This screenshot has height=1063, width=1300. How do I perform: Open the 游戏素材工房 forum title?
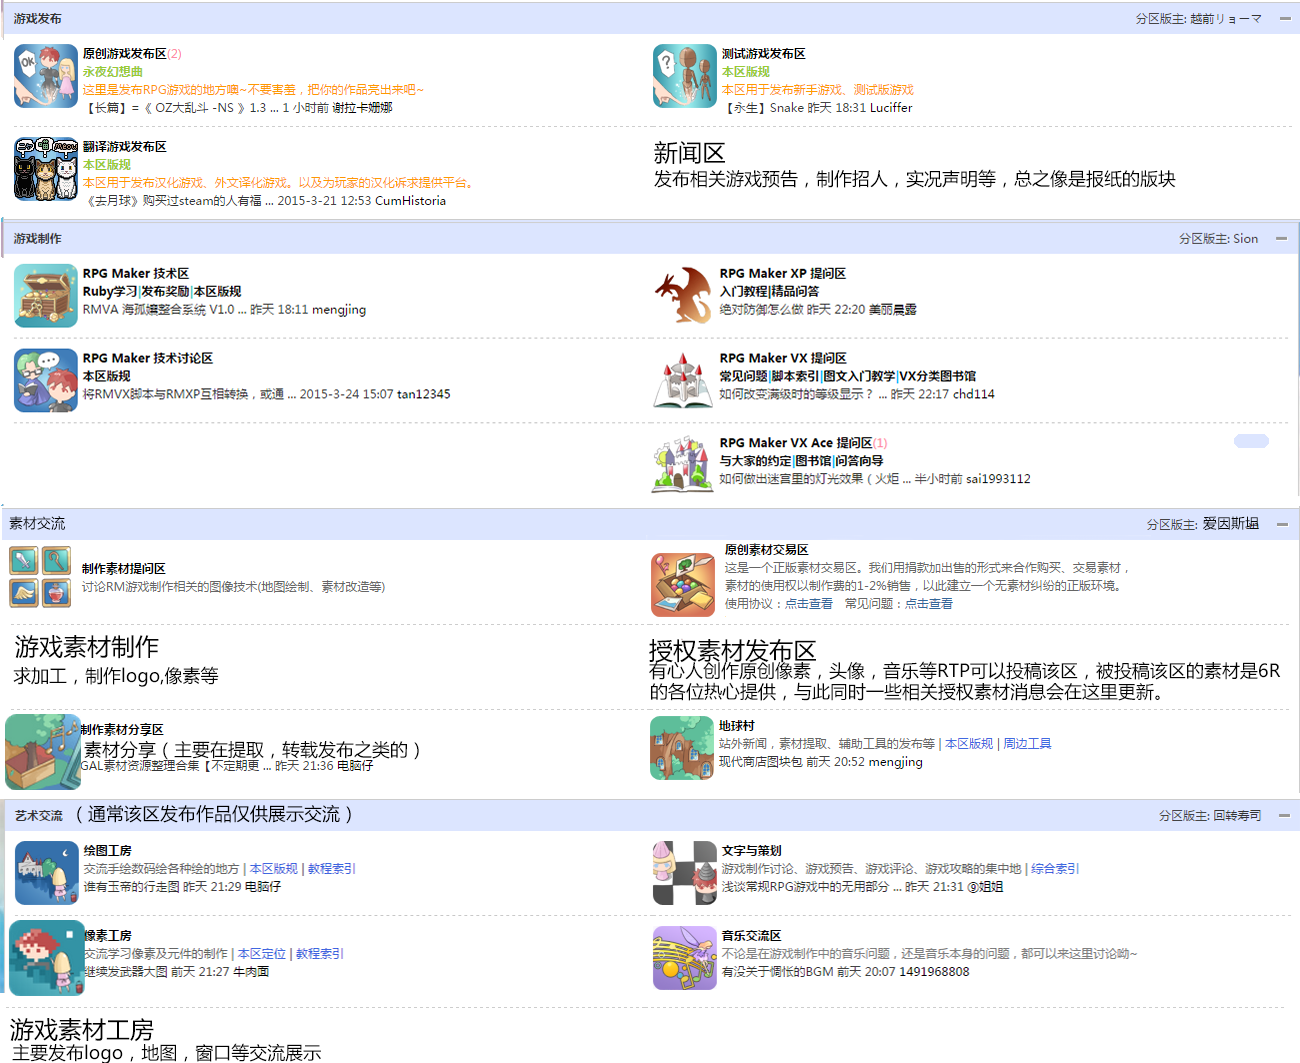pos(82,1030)
